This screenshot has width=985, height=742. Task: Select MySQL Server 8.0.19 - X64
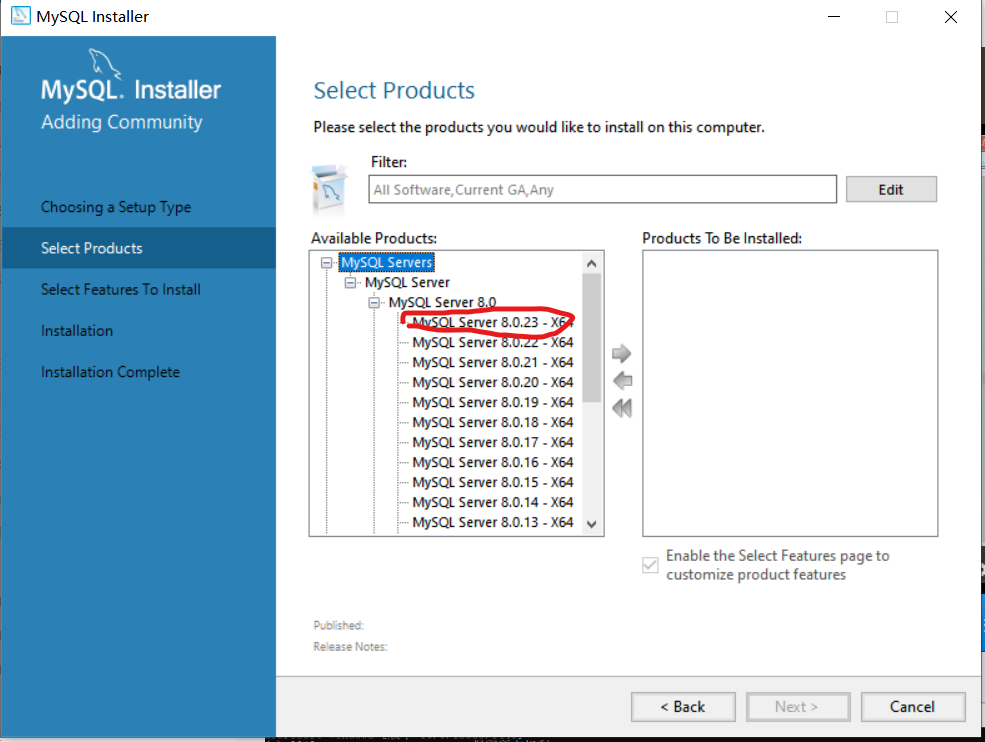point(492,403)
